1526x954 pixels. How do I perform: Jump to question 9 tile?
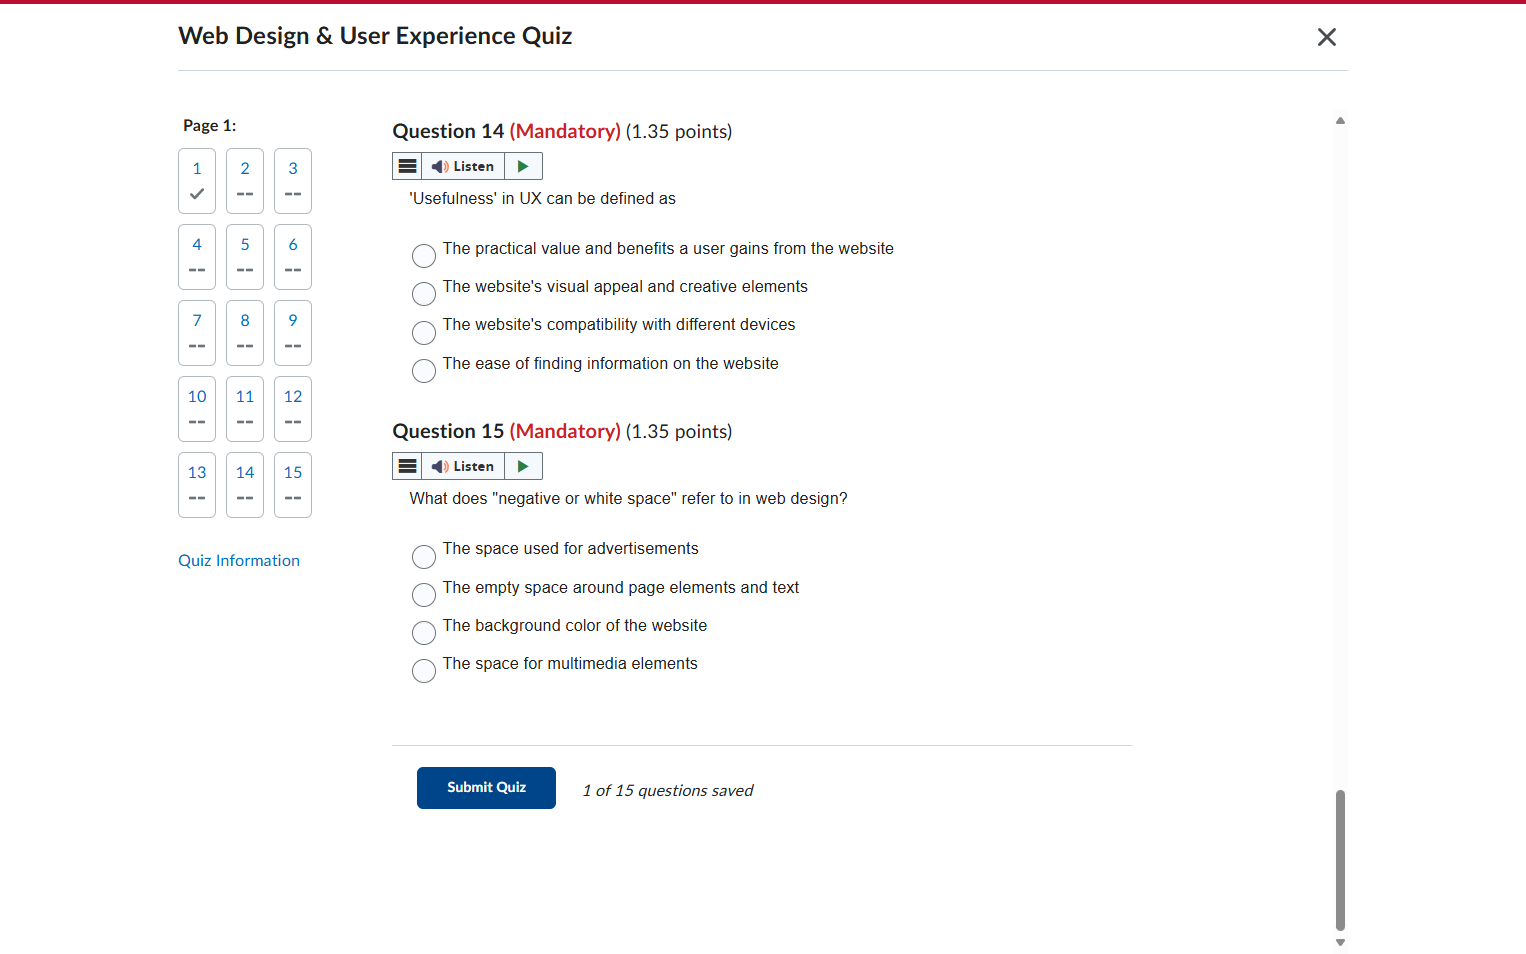[x=293, y=333]
